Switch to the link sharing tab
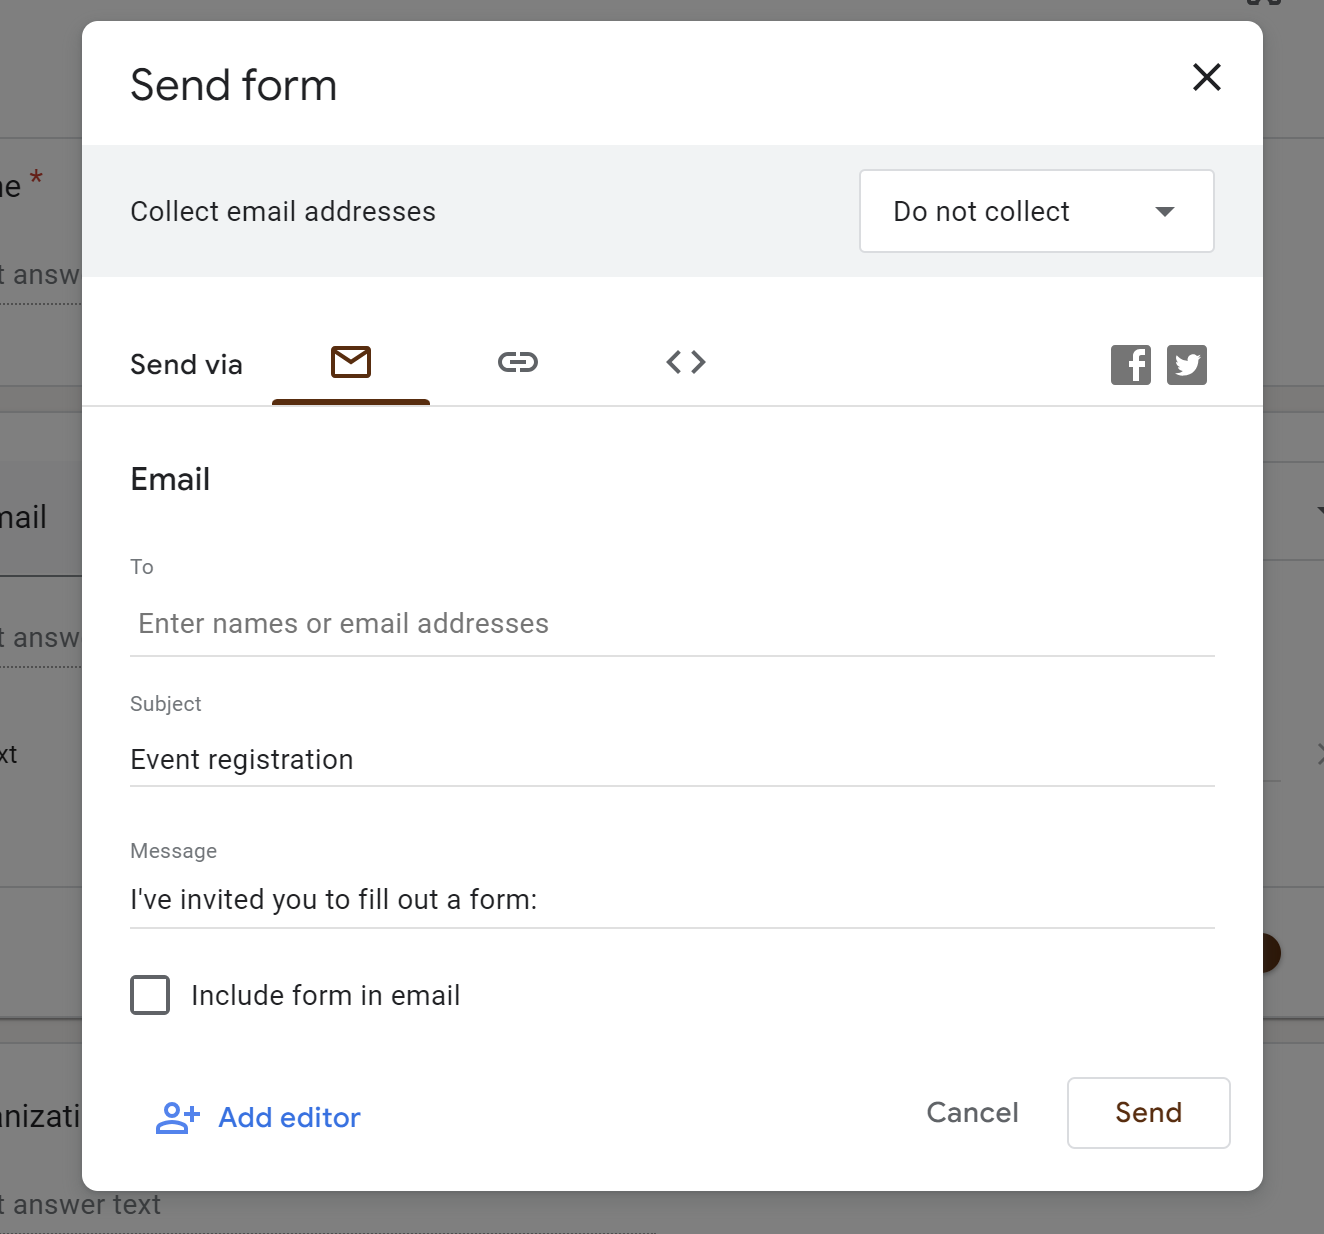Image resolution: width=1324 pixels, height=1234 pixels. tap(518, 362)
